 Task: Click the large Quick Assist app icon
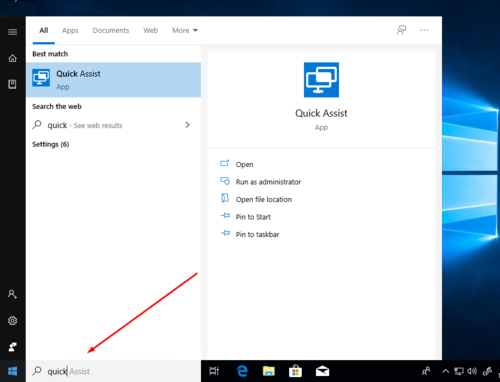321,80
